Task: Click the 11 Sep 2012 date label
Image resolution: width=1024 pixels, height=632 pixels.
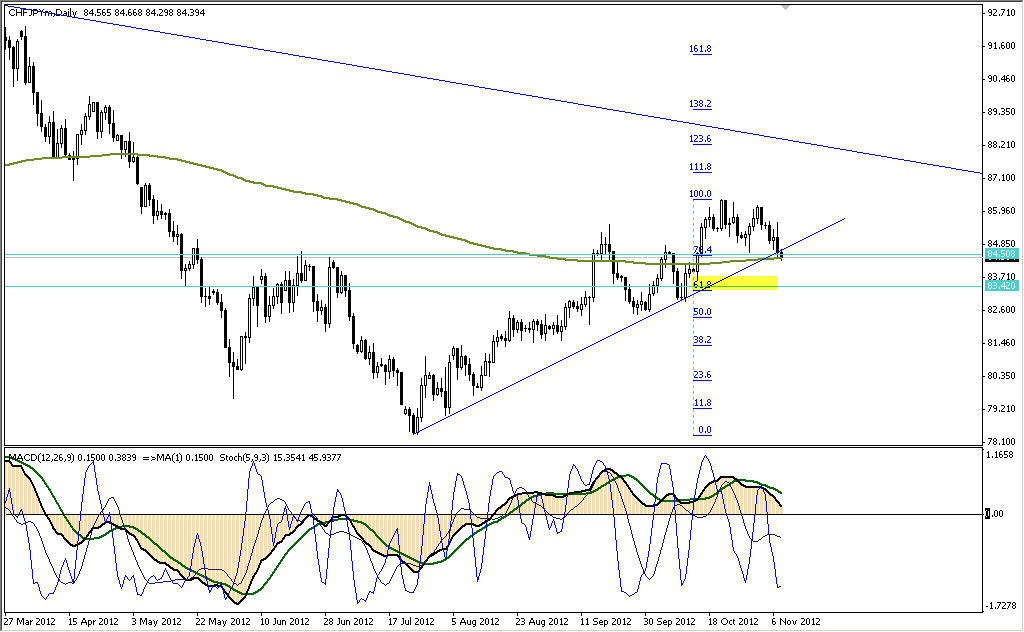Action: 606,622
